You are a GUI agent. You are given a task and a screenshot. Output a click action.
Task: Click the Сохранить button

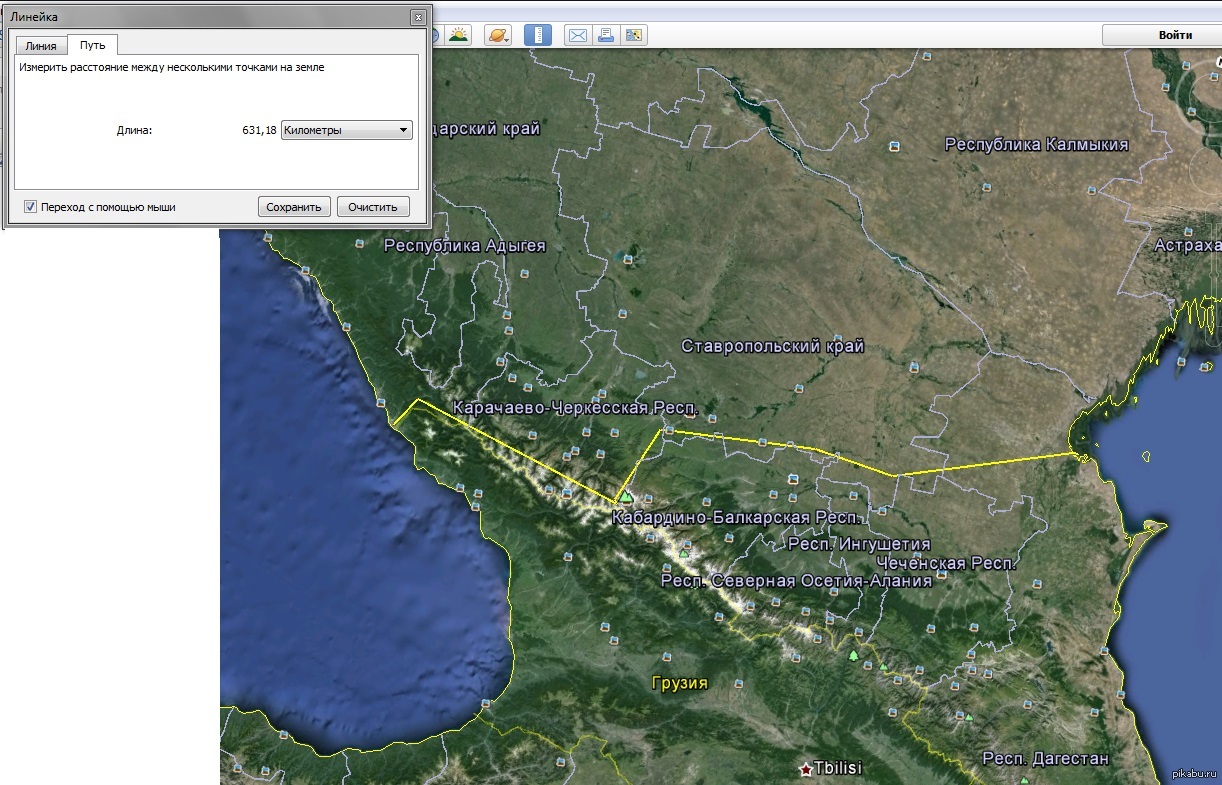tap(294, 207)
